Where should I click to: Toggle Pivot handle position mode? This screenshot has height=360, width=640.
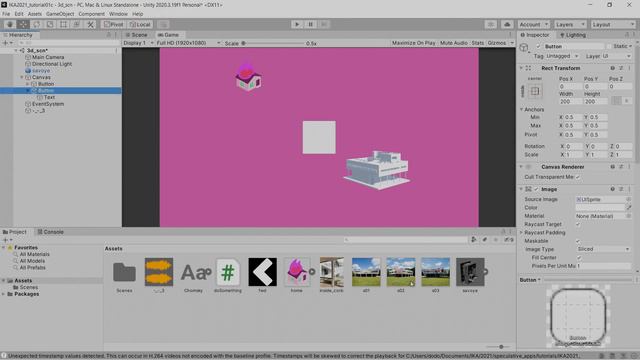point(113,24)
